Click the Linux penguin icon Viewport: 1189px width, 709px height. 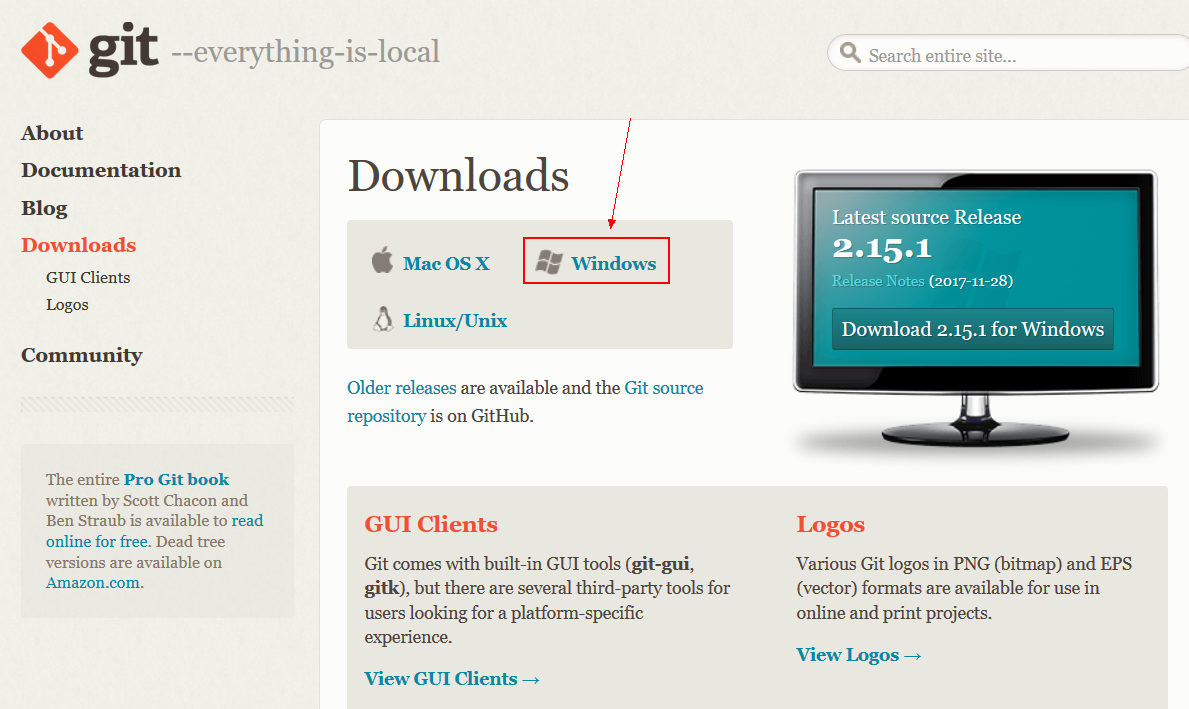(383, 319)
